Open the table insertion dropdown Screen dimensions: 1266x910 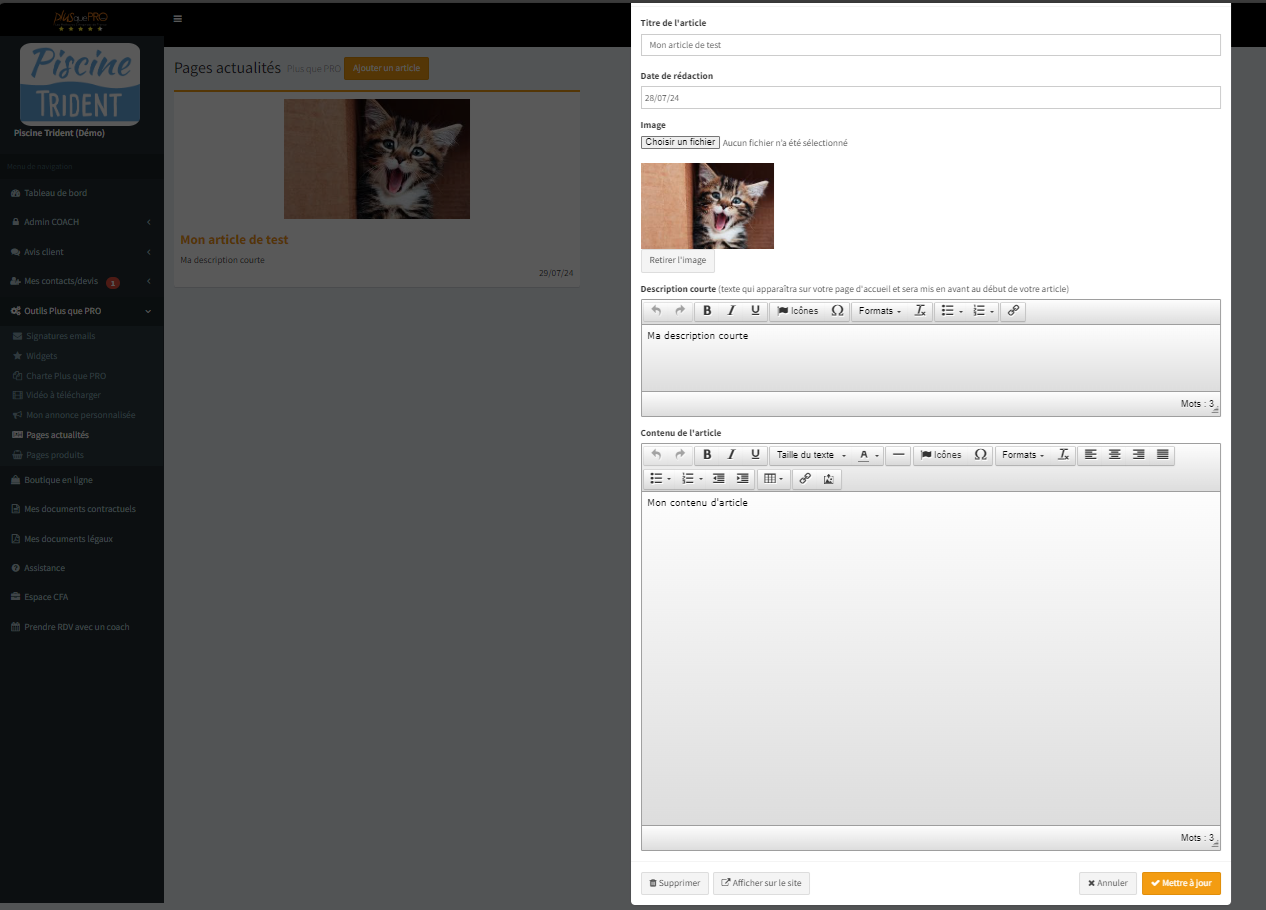[774, 479]
